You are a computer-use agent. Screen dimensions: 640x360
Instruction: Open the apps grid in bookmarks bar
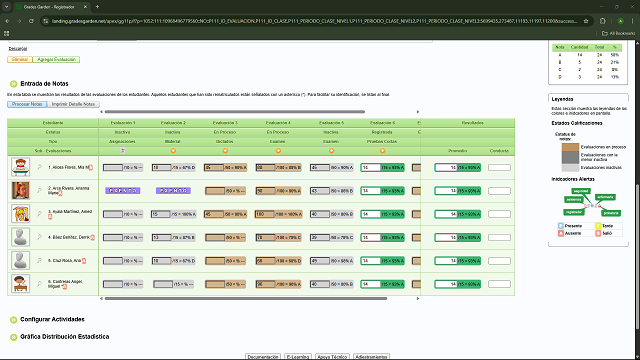point(7,33)
